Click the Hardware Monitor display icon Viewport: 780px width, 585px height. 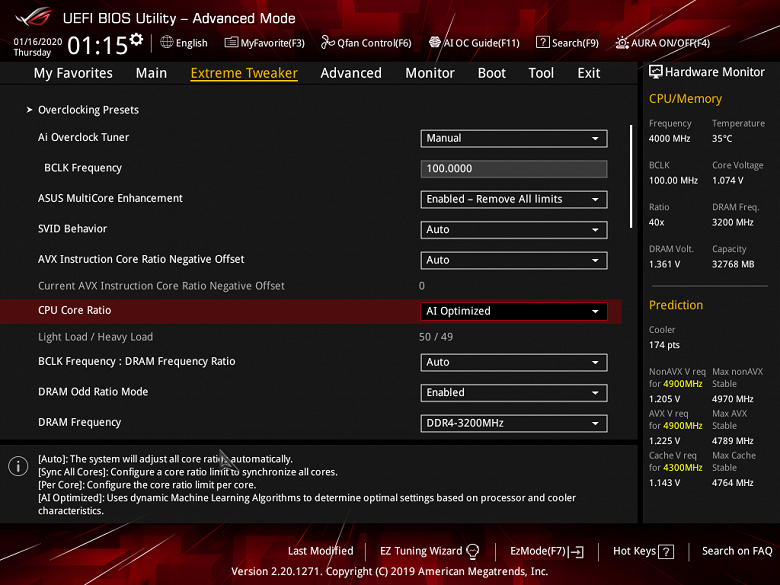(656, 72)
